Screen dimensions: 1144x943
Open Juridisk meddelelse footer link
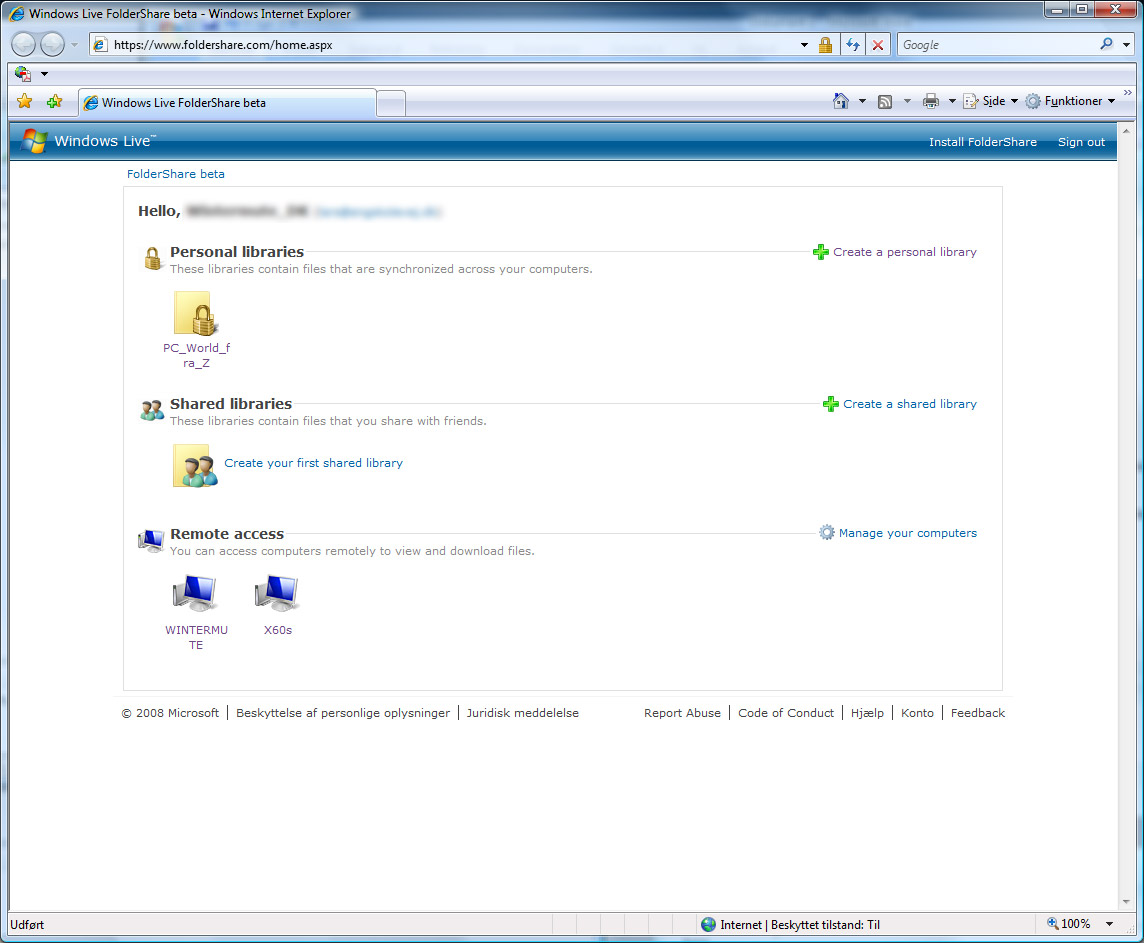click(x=522, y=713)
